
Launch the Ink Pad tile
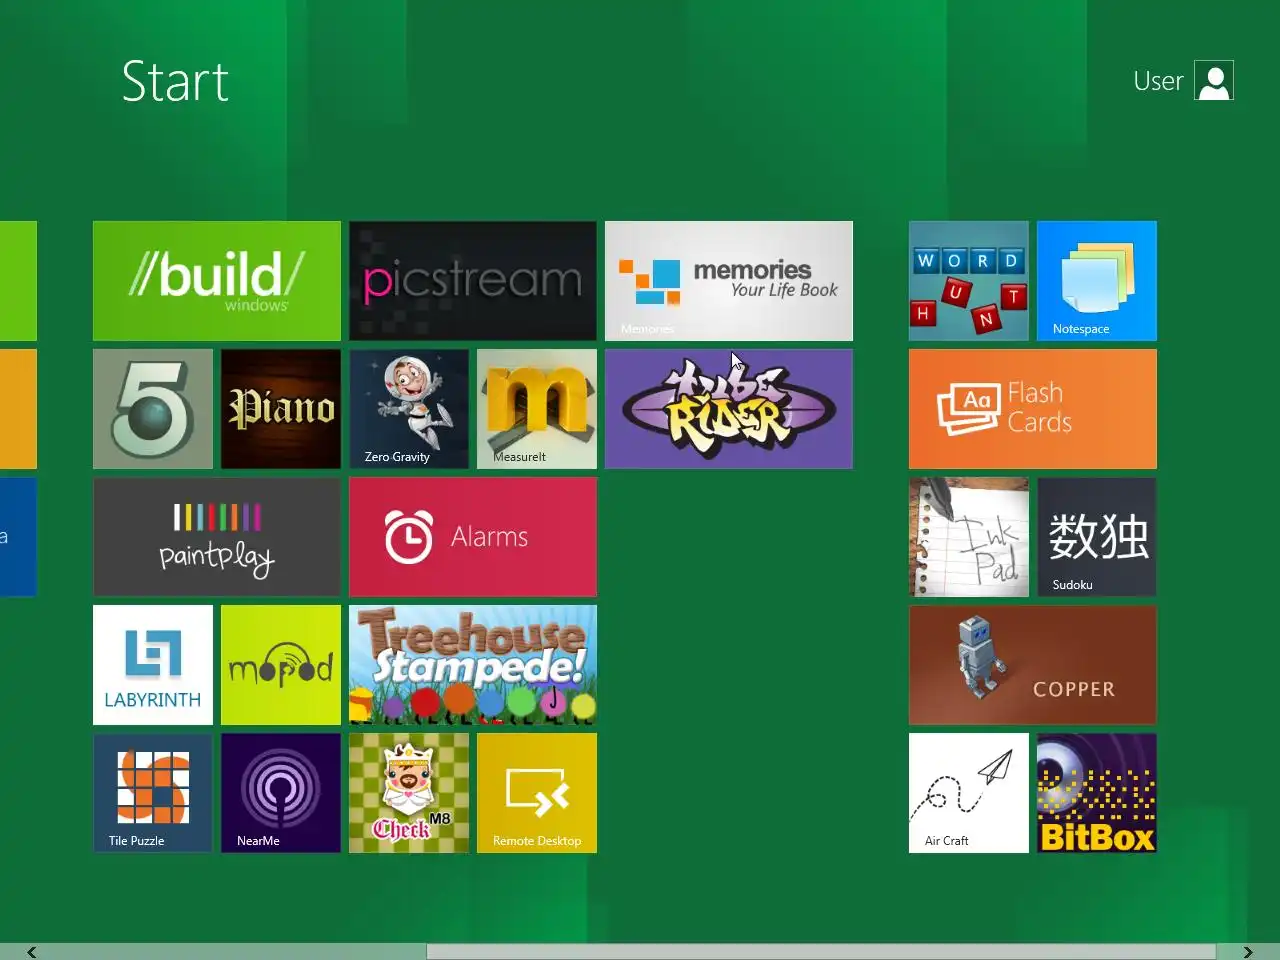click(x=969, y=537)
